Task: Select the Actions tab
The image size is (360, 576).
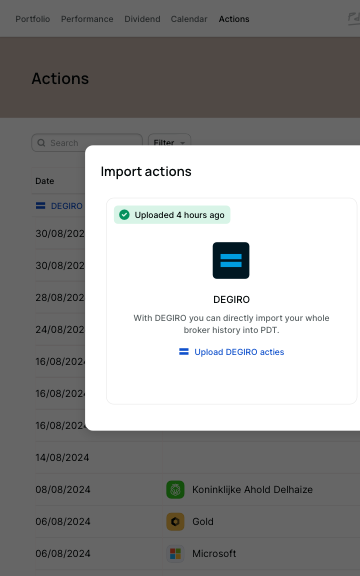Action: point(234,19)
